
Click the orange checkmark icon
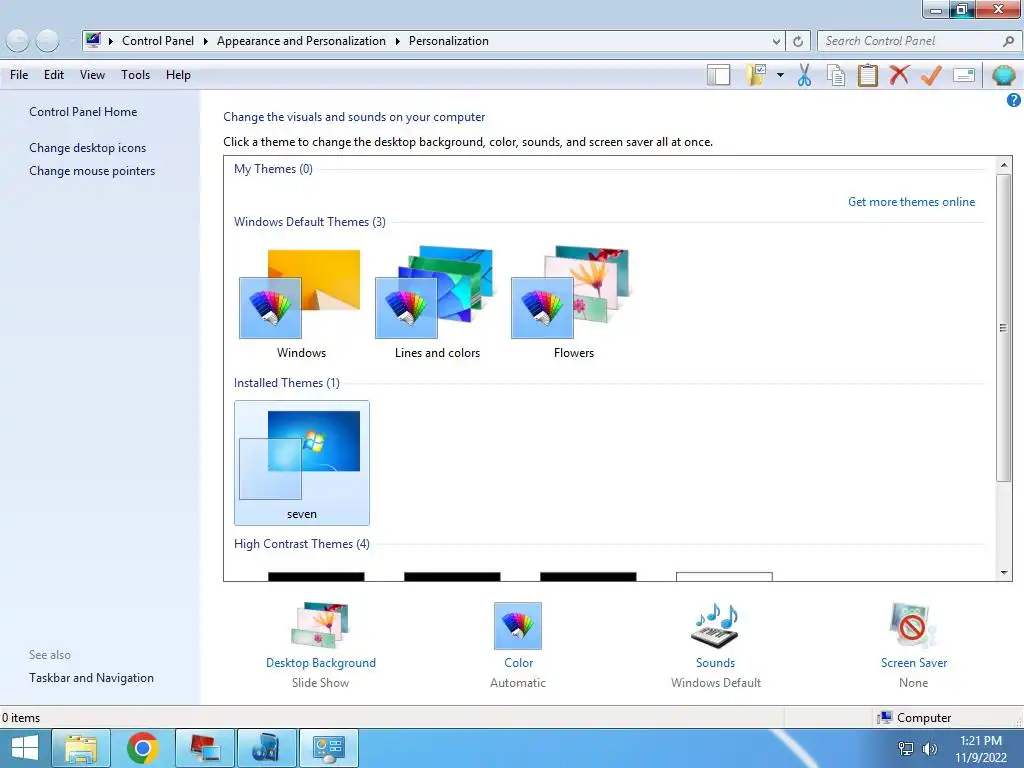tap(931, 75)
